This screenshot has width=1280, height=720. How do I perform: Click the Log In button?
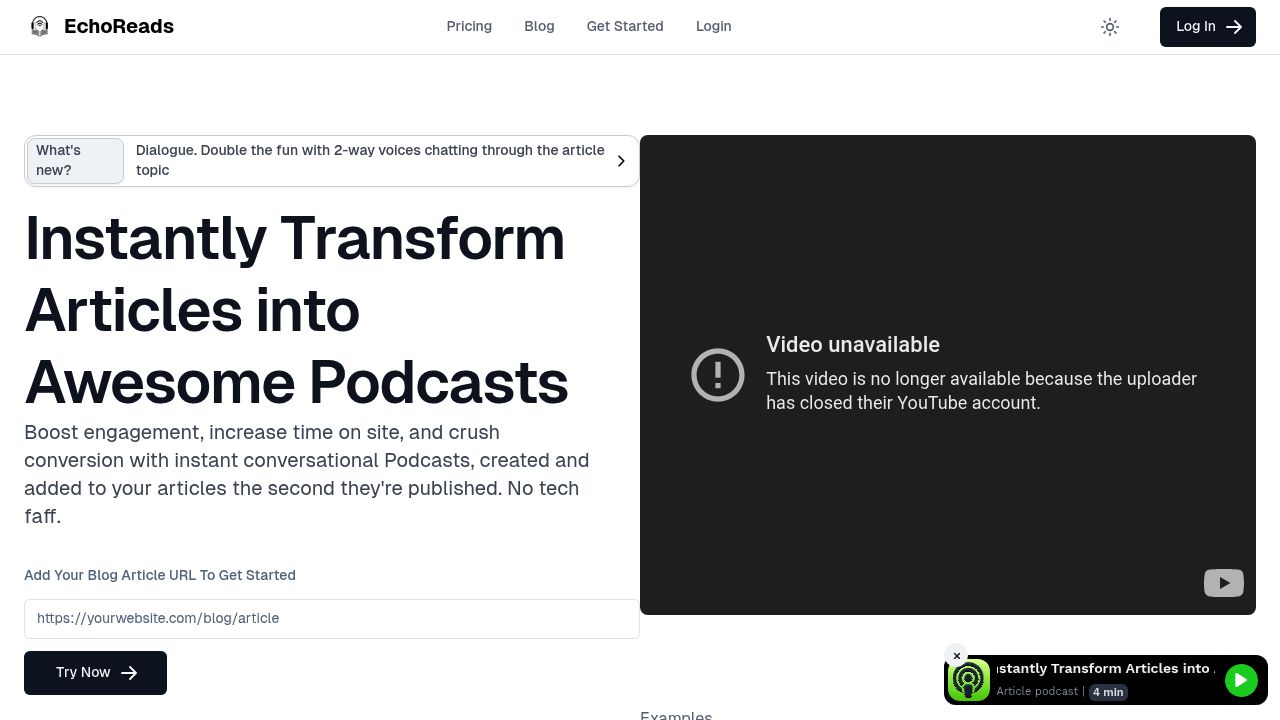click(x=1208, y=27)
